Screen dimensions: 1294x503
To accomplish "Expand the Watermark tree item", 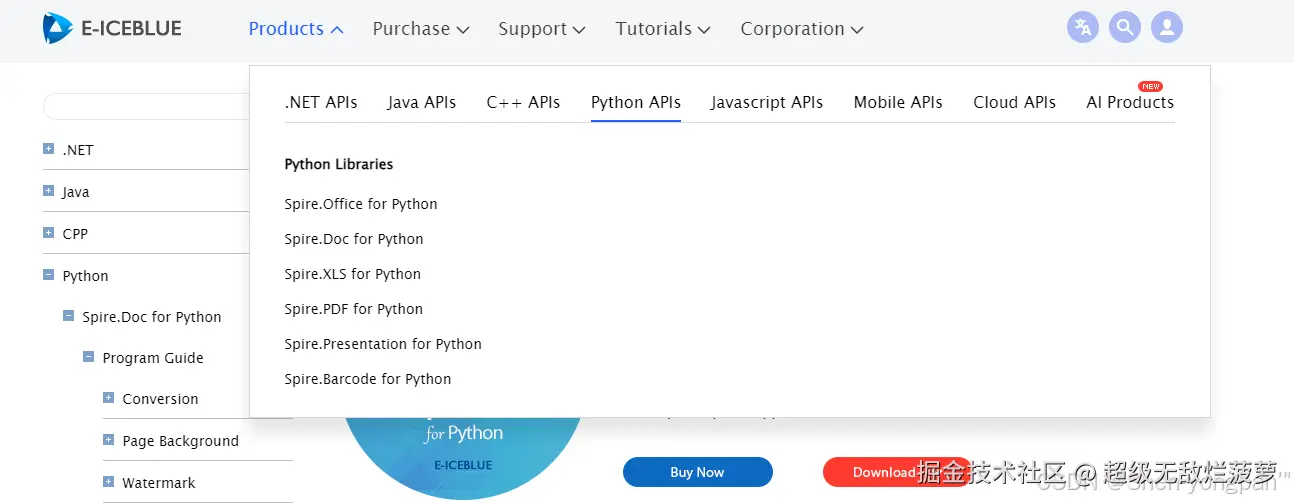I will (108, 482).
